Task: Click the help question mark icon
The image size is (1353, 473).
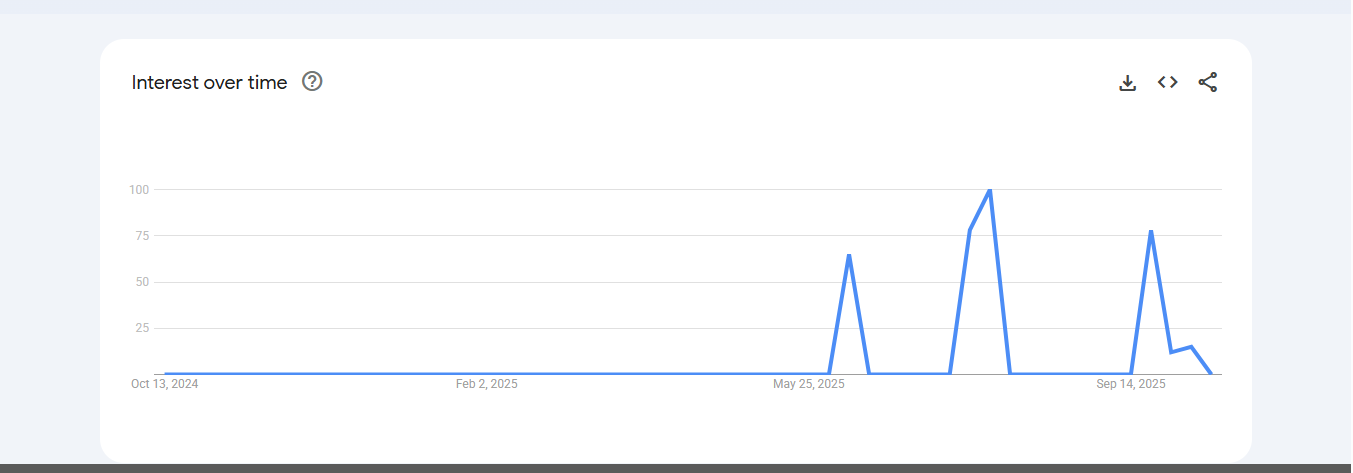Action: [312, 82]
